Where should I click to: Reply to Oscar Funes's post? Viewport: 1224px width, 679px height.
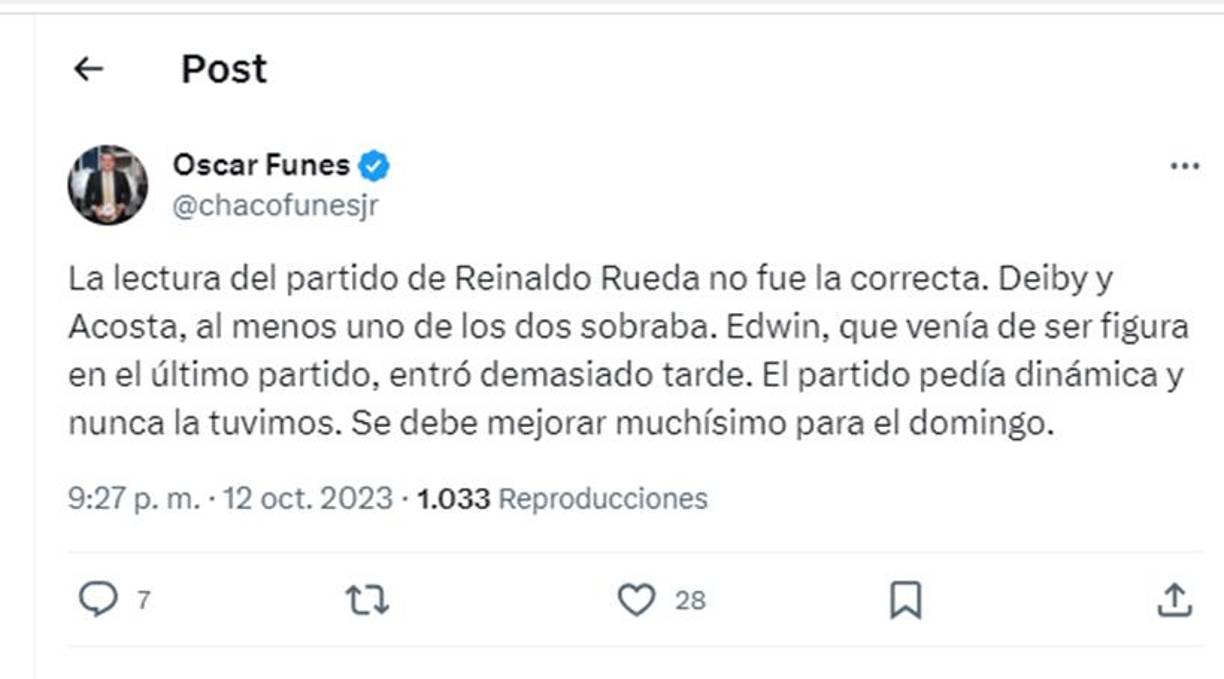[x=100, y=600]
